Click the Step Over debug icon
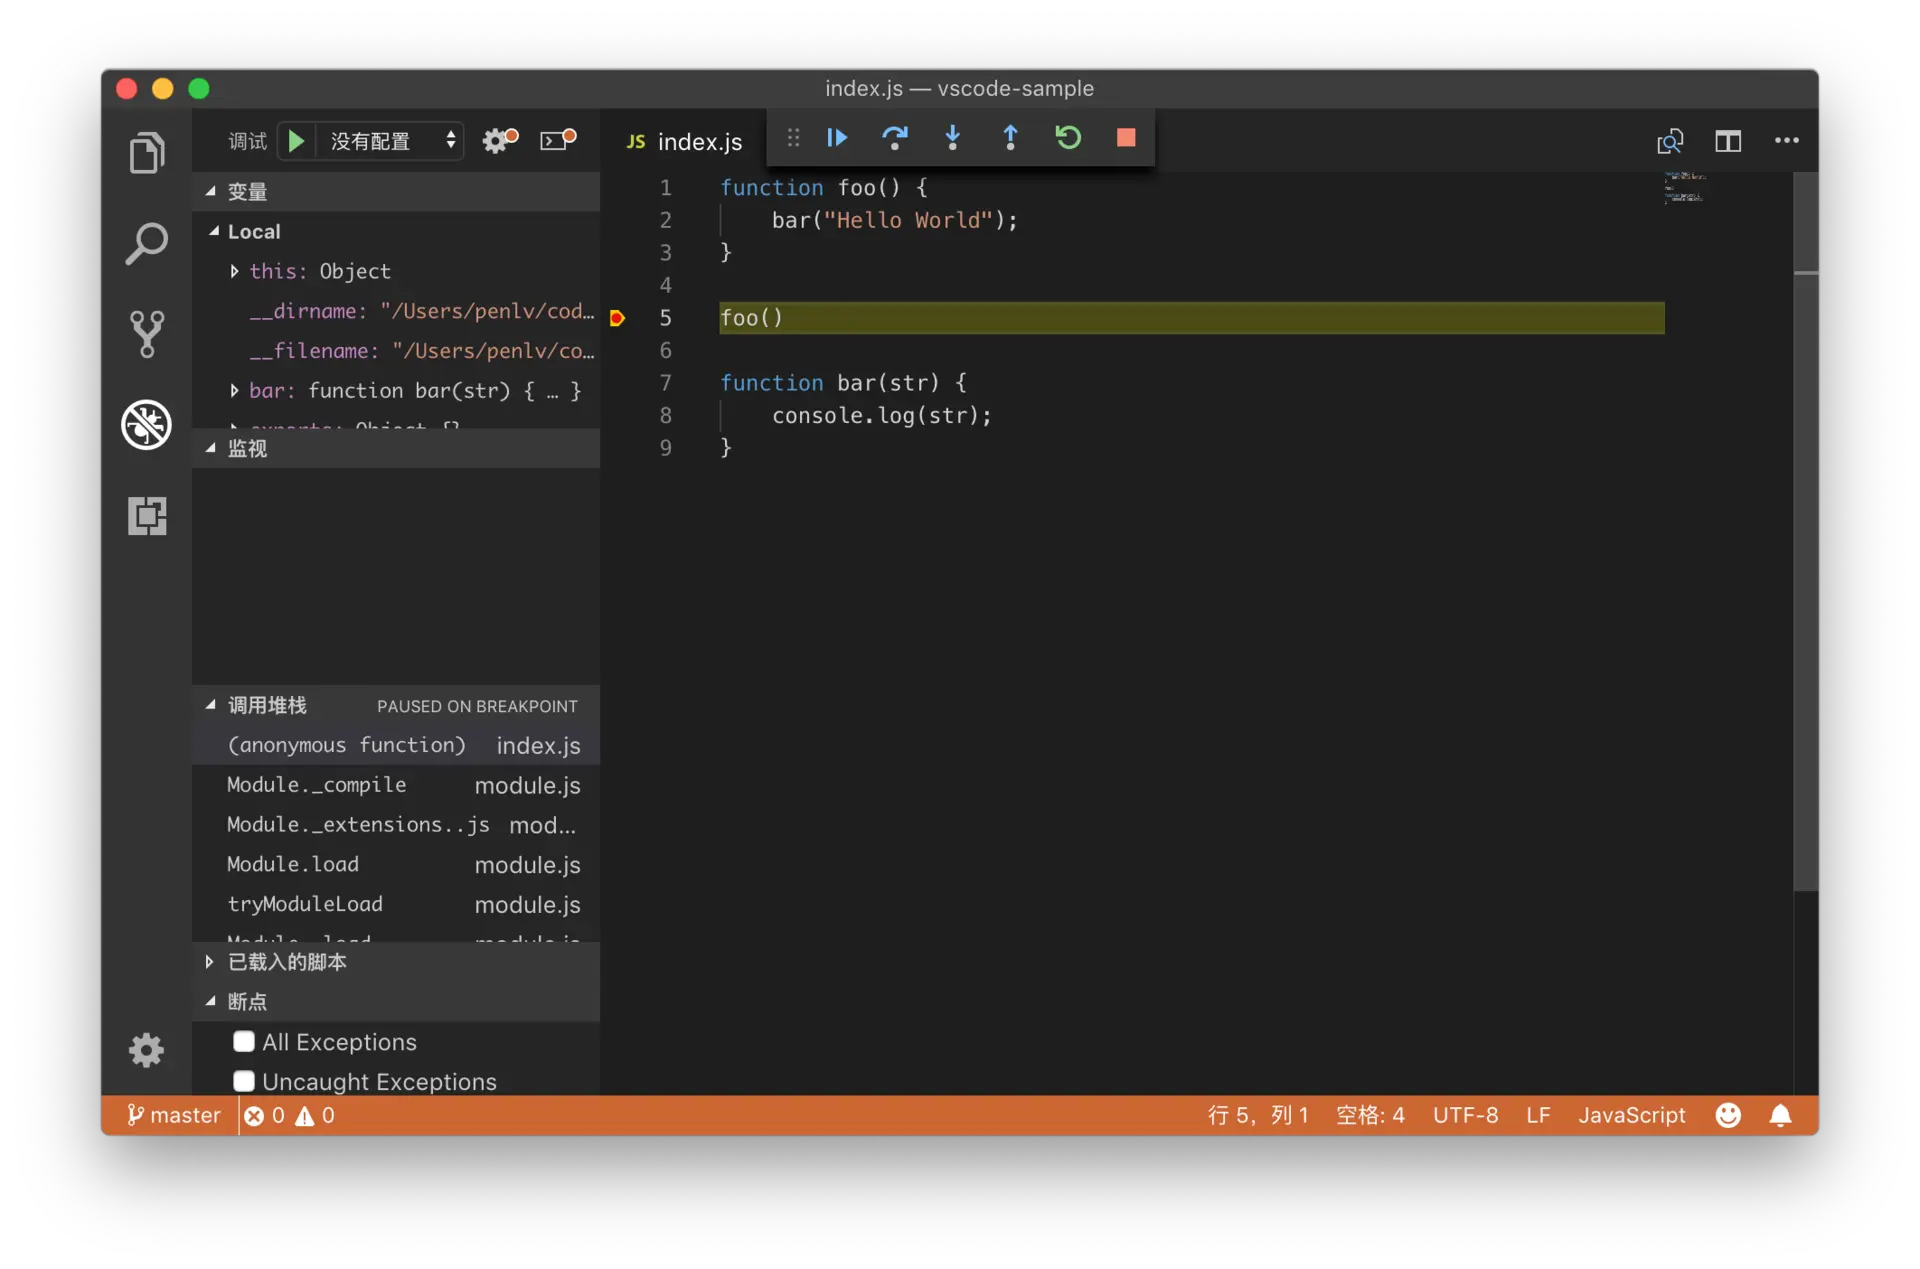Screen dimensions: 1920x1269 click(894, 138)
